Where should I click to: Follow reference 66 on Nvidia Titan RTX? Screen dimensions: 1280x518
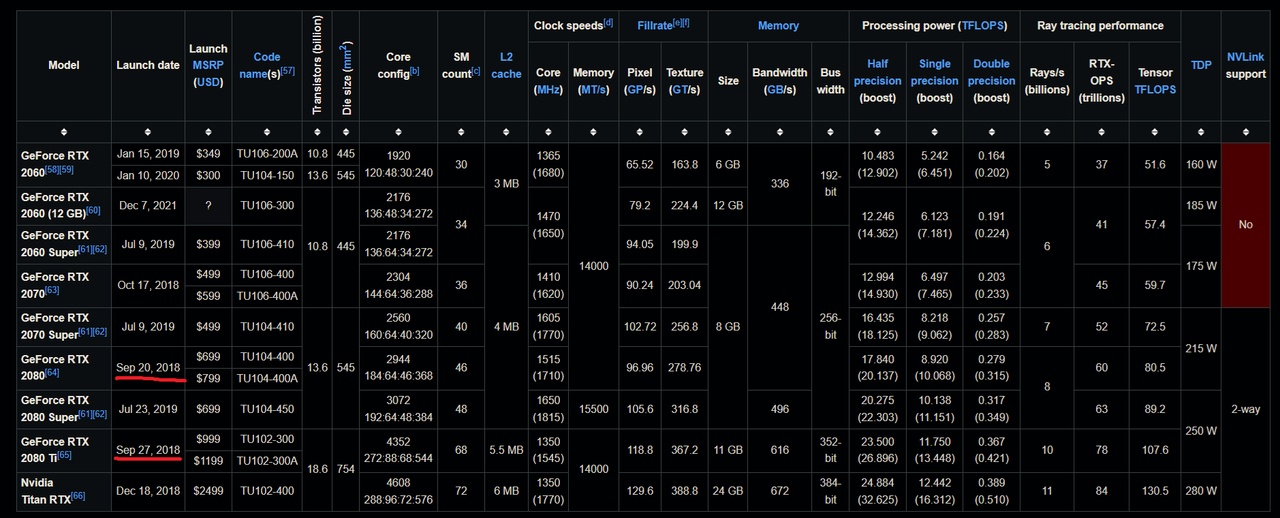tap(77, 496)
